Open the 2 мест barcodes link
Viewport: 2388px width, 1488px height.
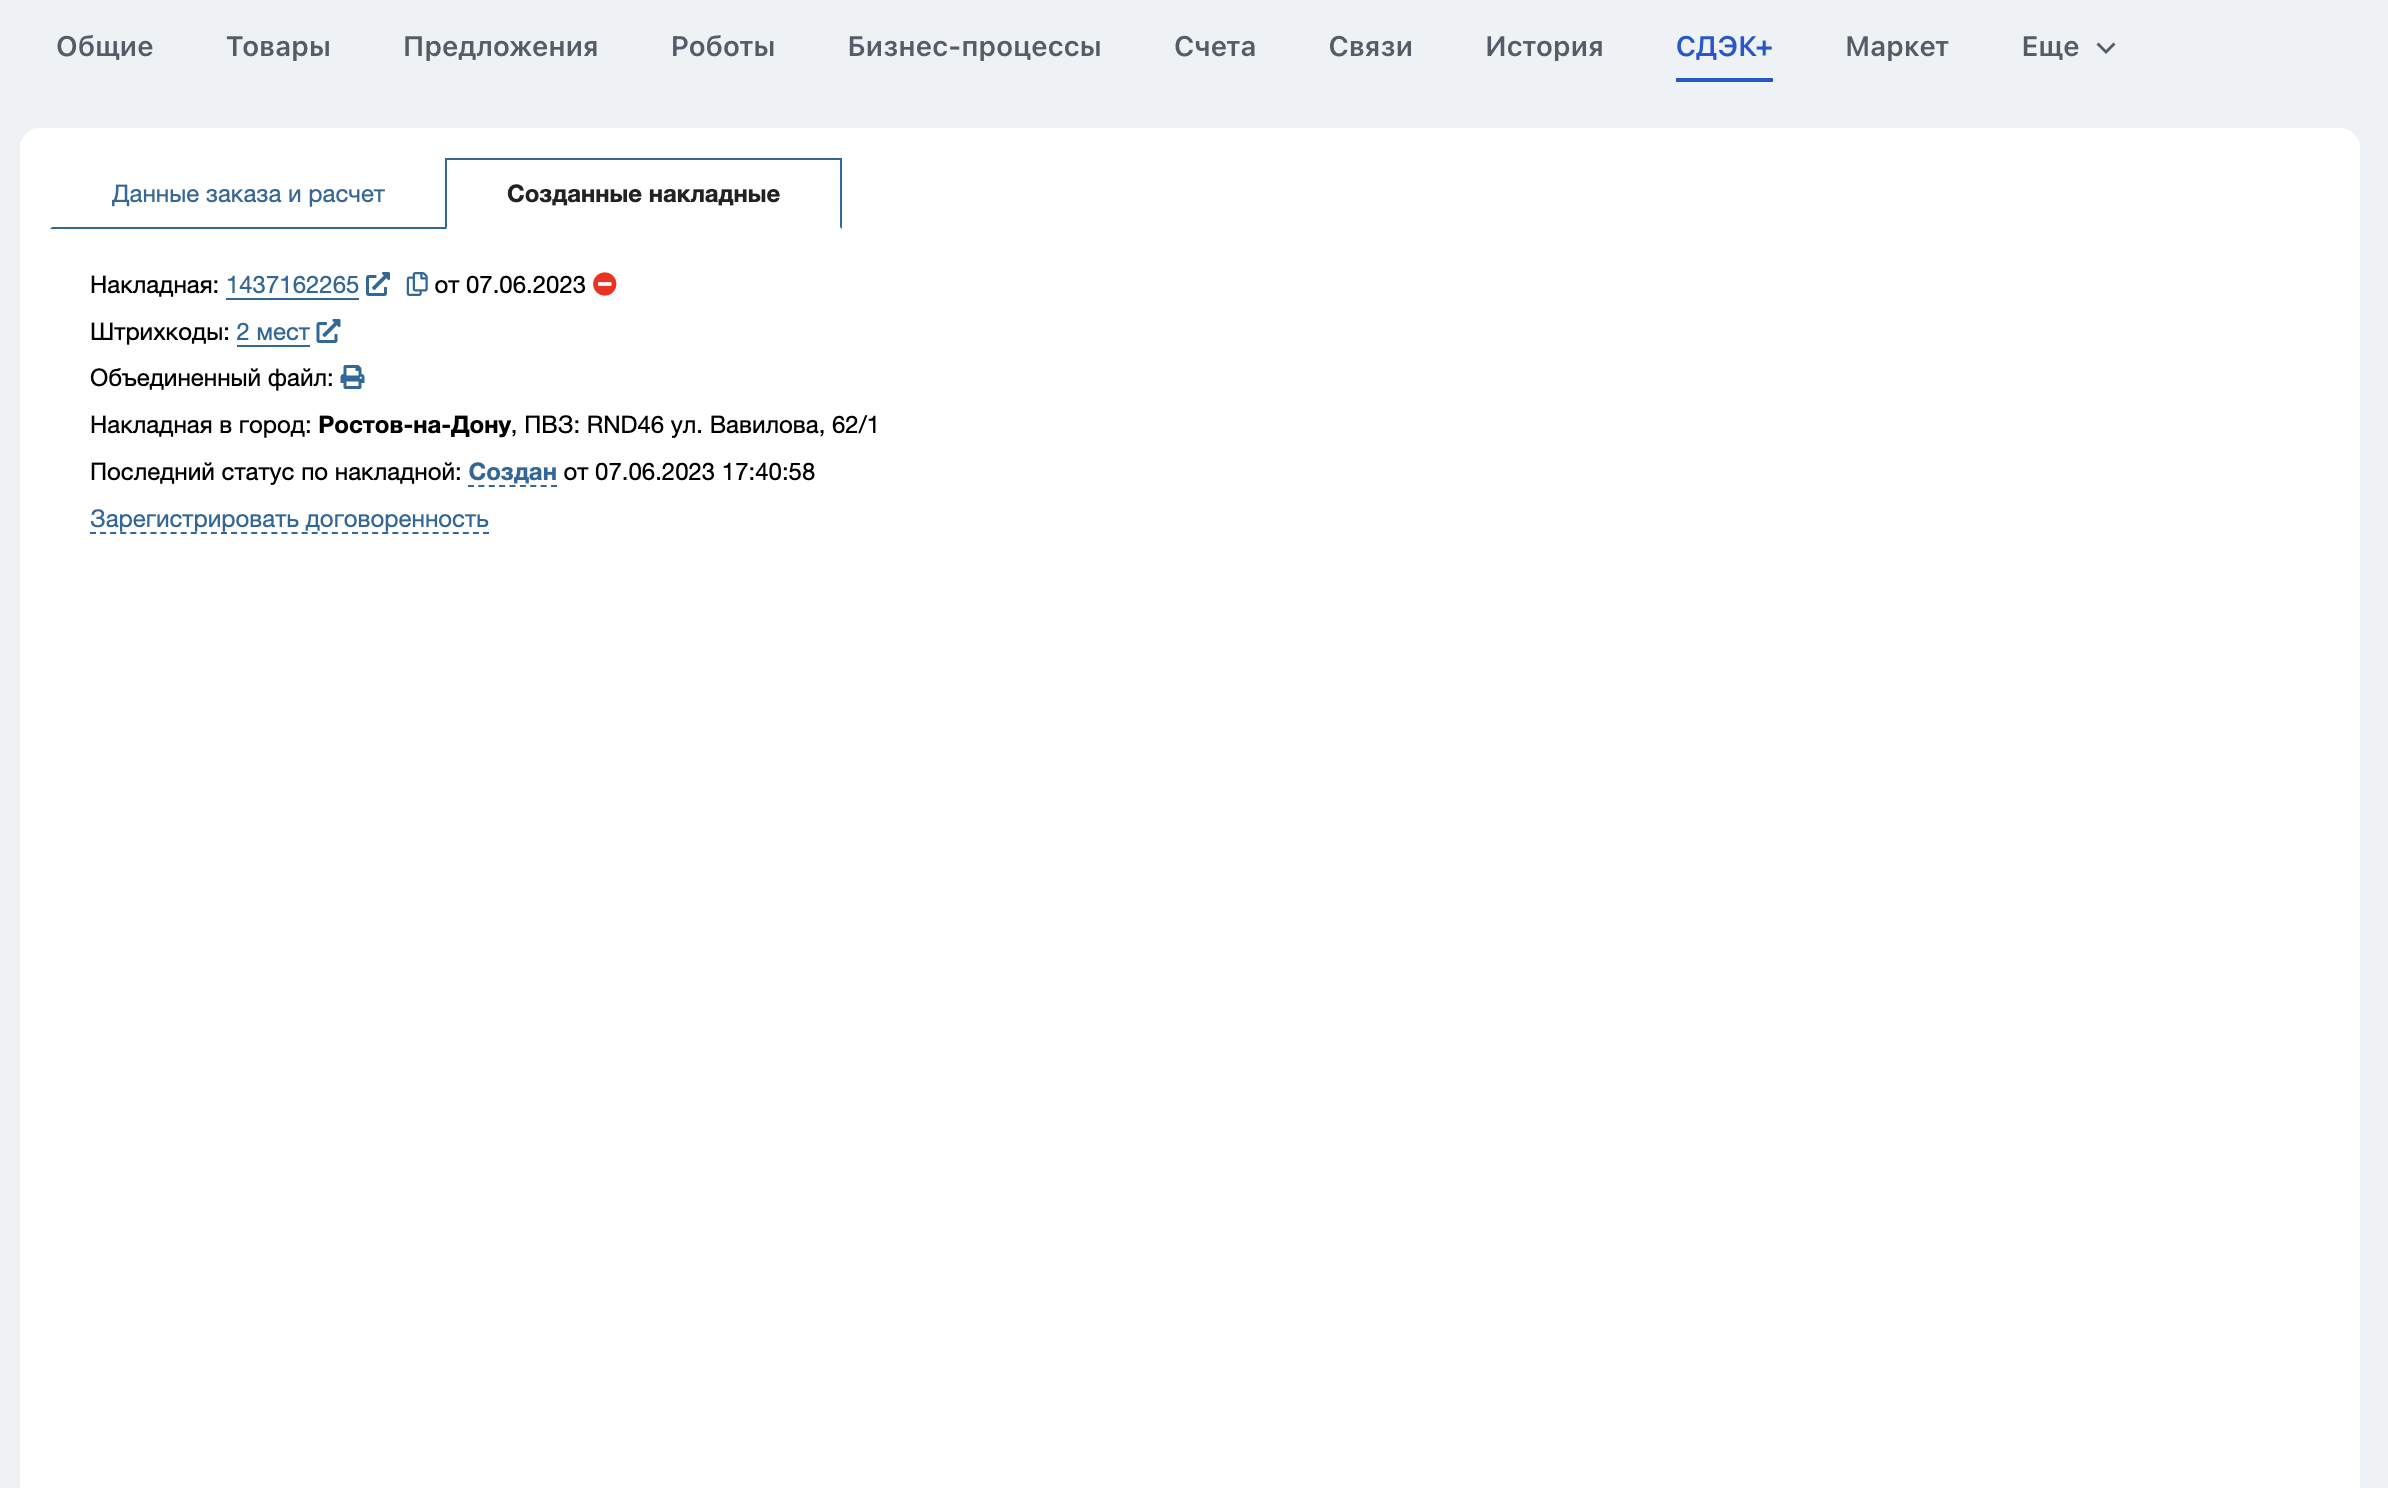[272, 332]
